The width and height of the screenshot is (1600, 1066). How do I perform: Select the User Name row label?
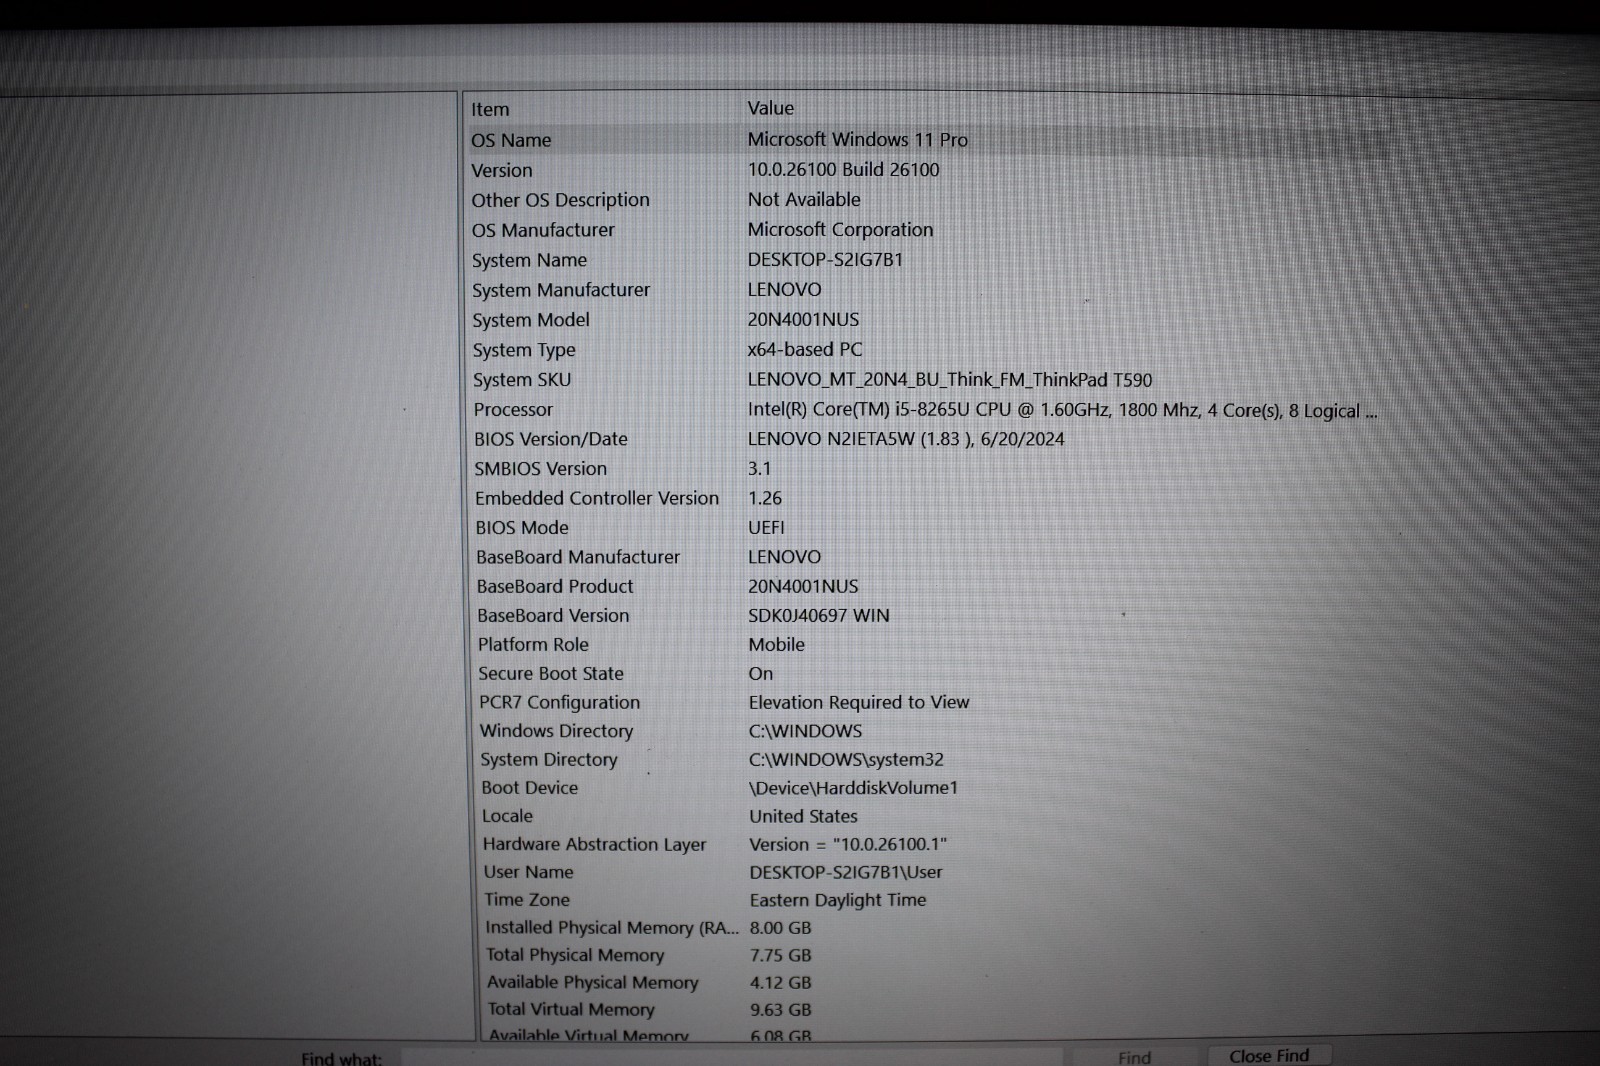pyautogui.click(x=529, y=872)
